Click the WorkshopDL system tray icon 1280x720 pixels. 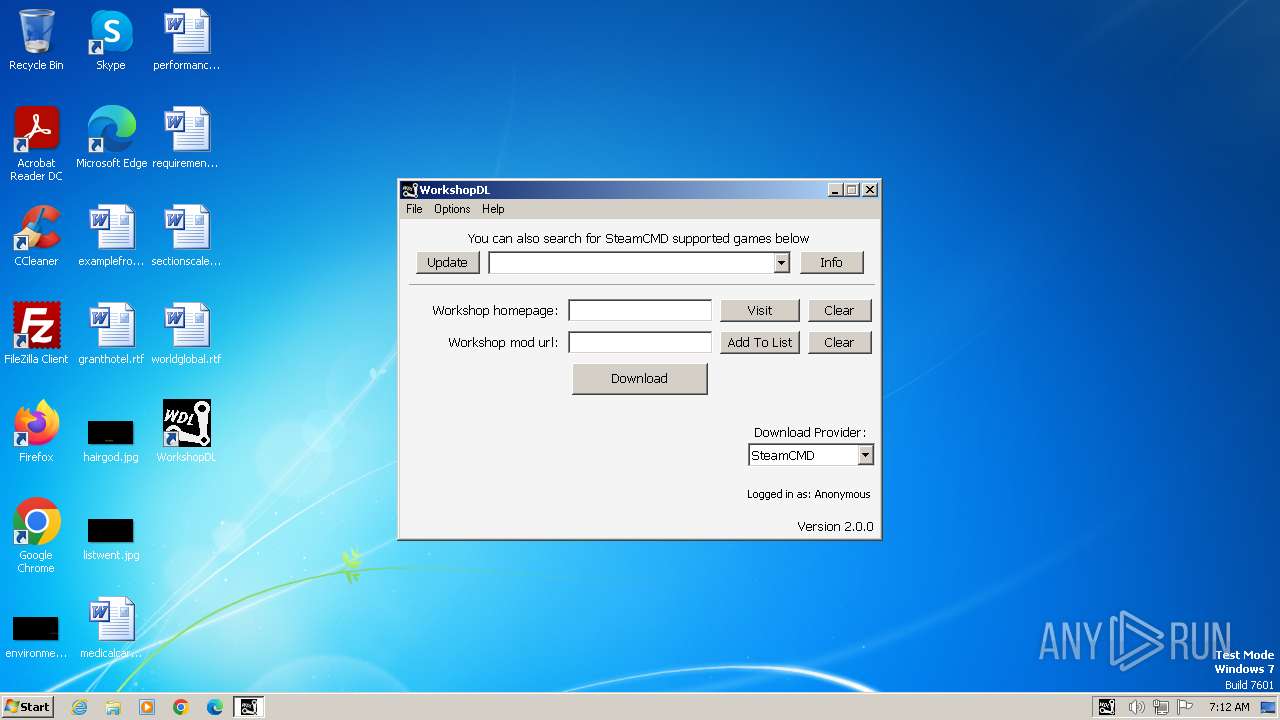coord(1106,707)
